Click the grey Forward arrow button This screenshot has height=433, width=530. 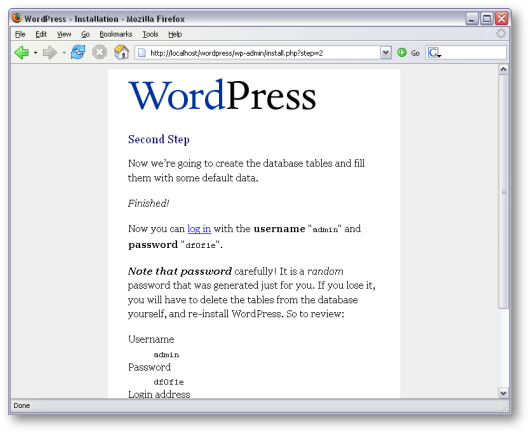pos(50,53)
